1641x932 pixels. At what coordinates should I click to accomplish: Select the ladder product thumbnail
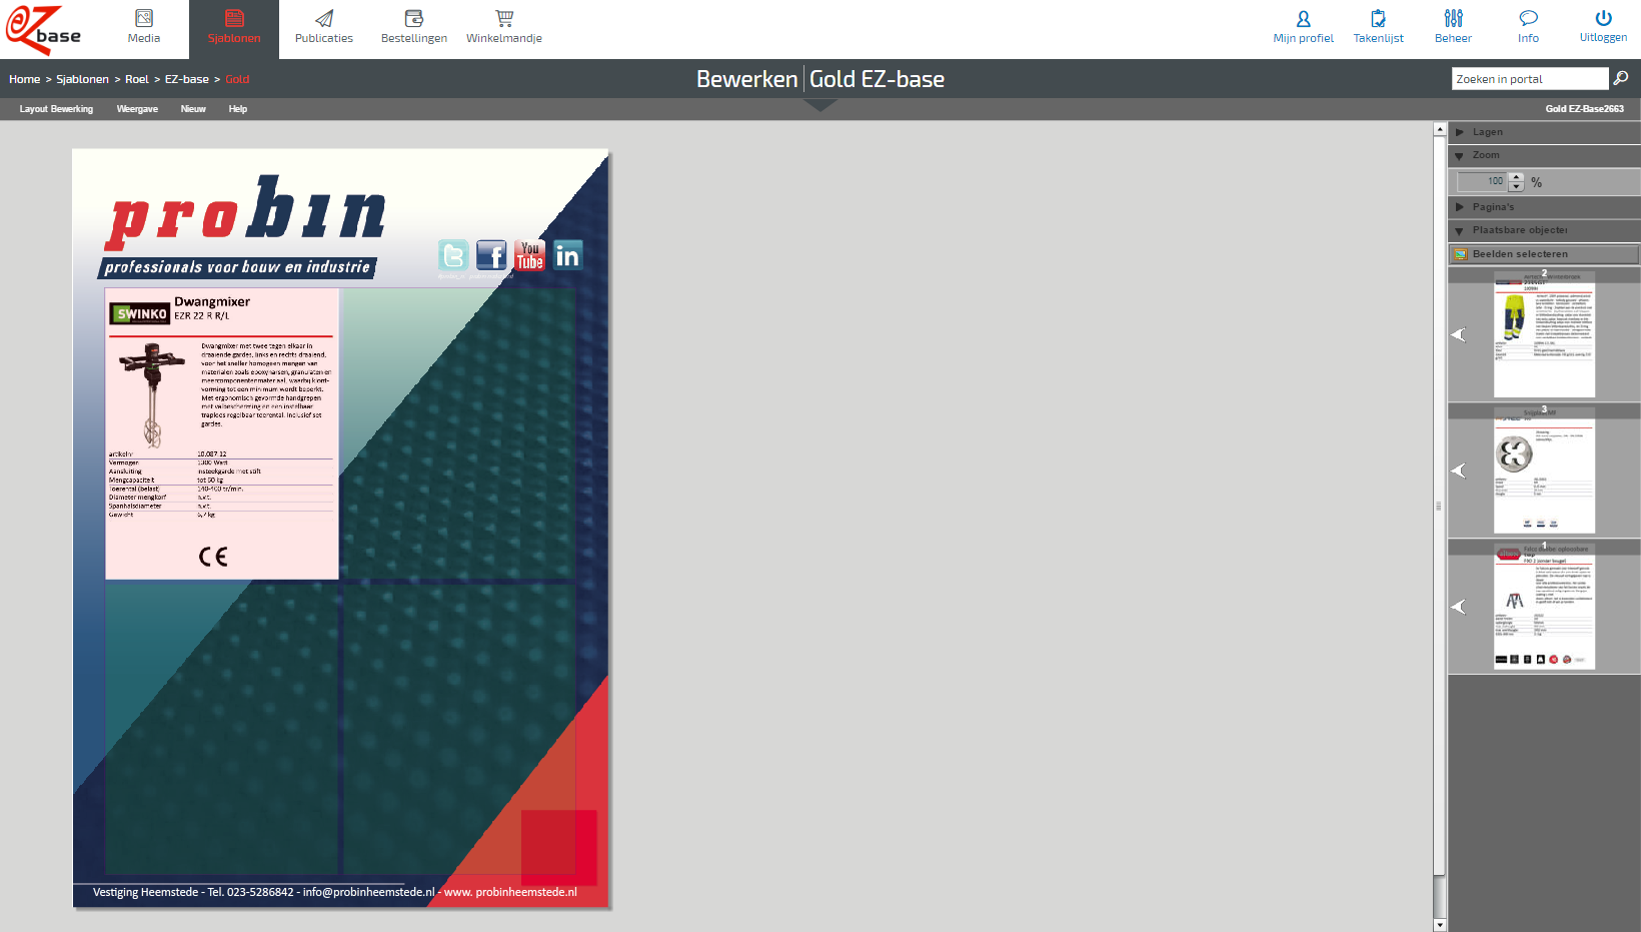pos(1544,606)
